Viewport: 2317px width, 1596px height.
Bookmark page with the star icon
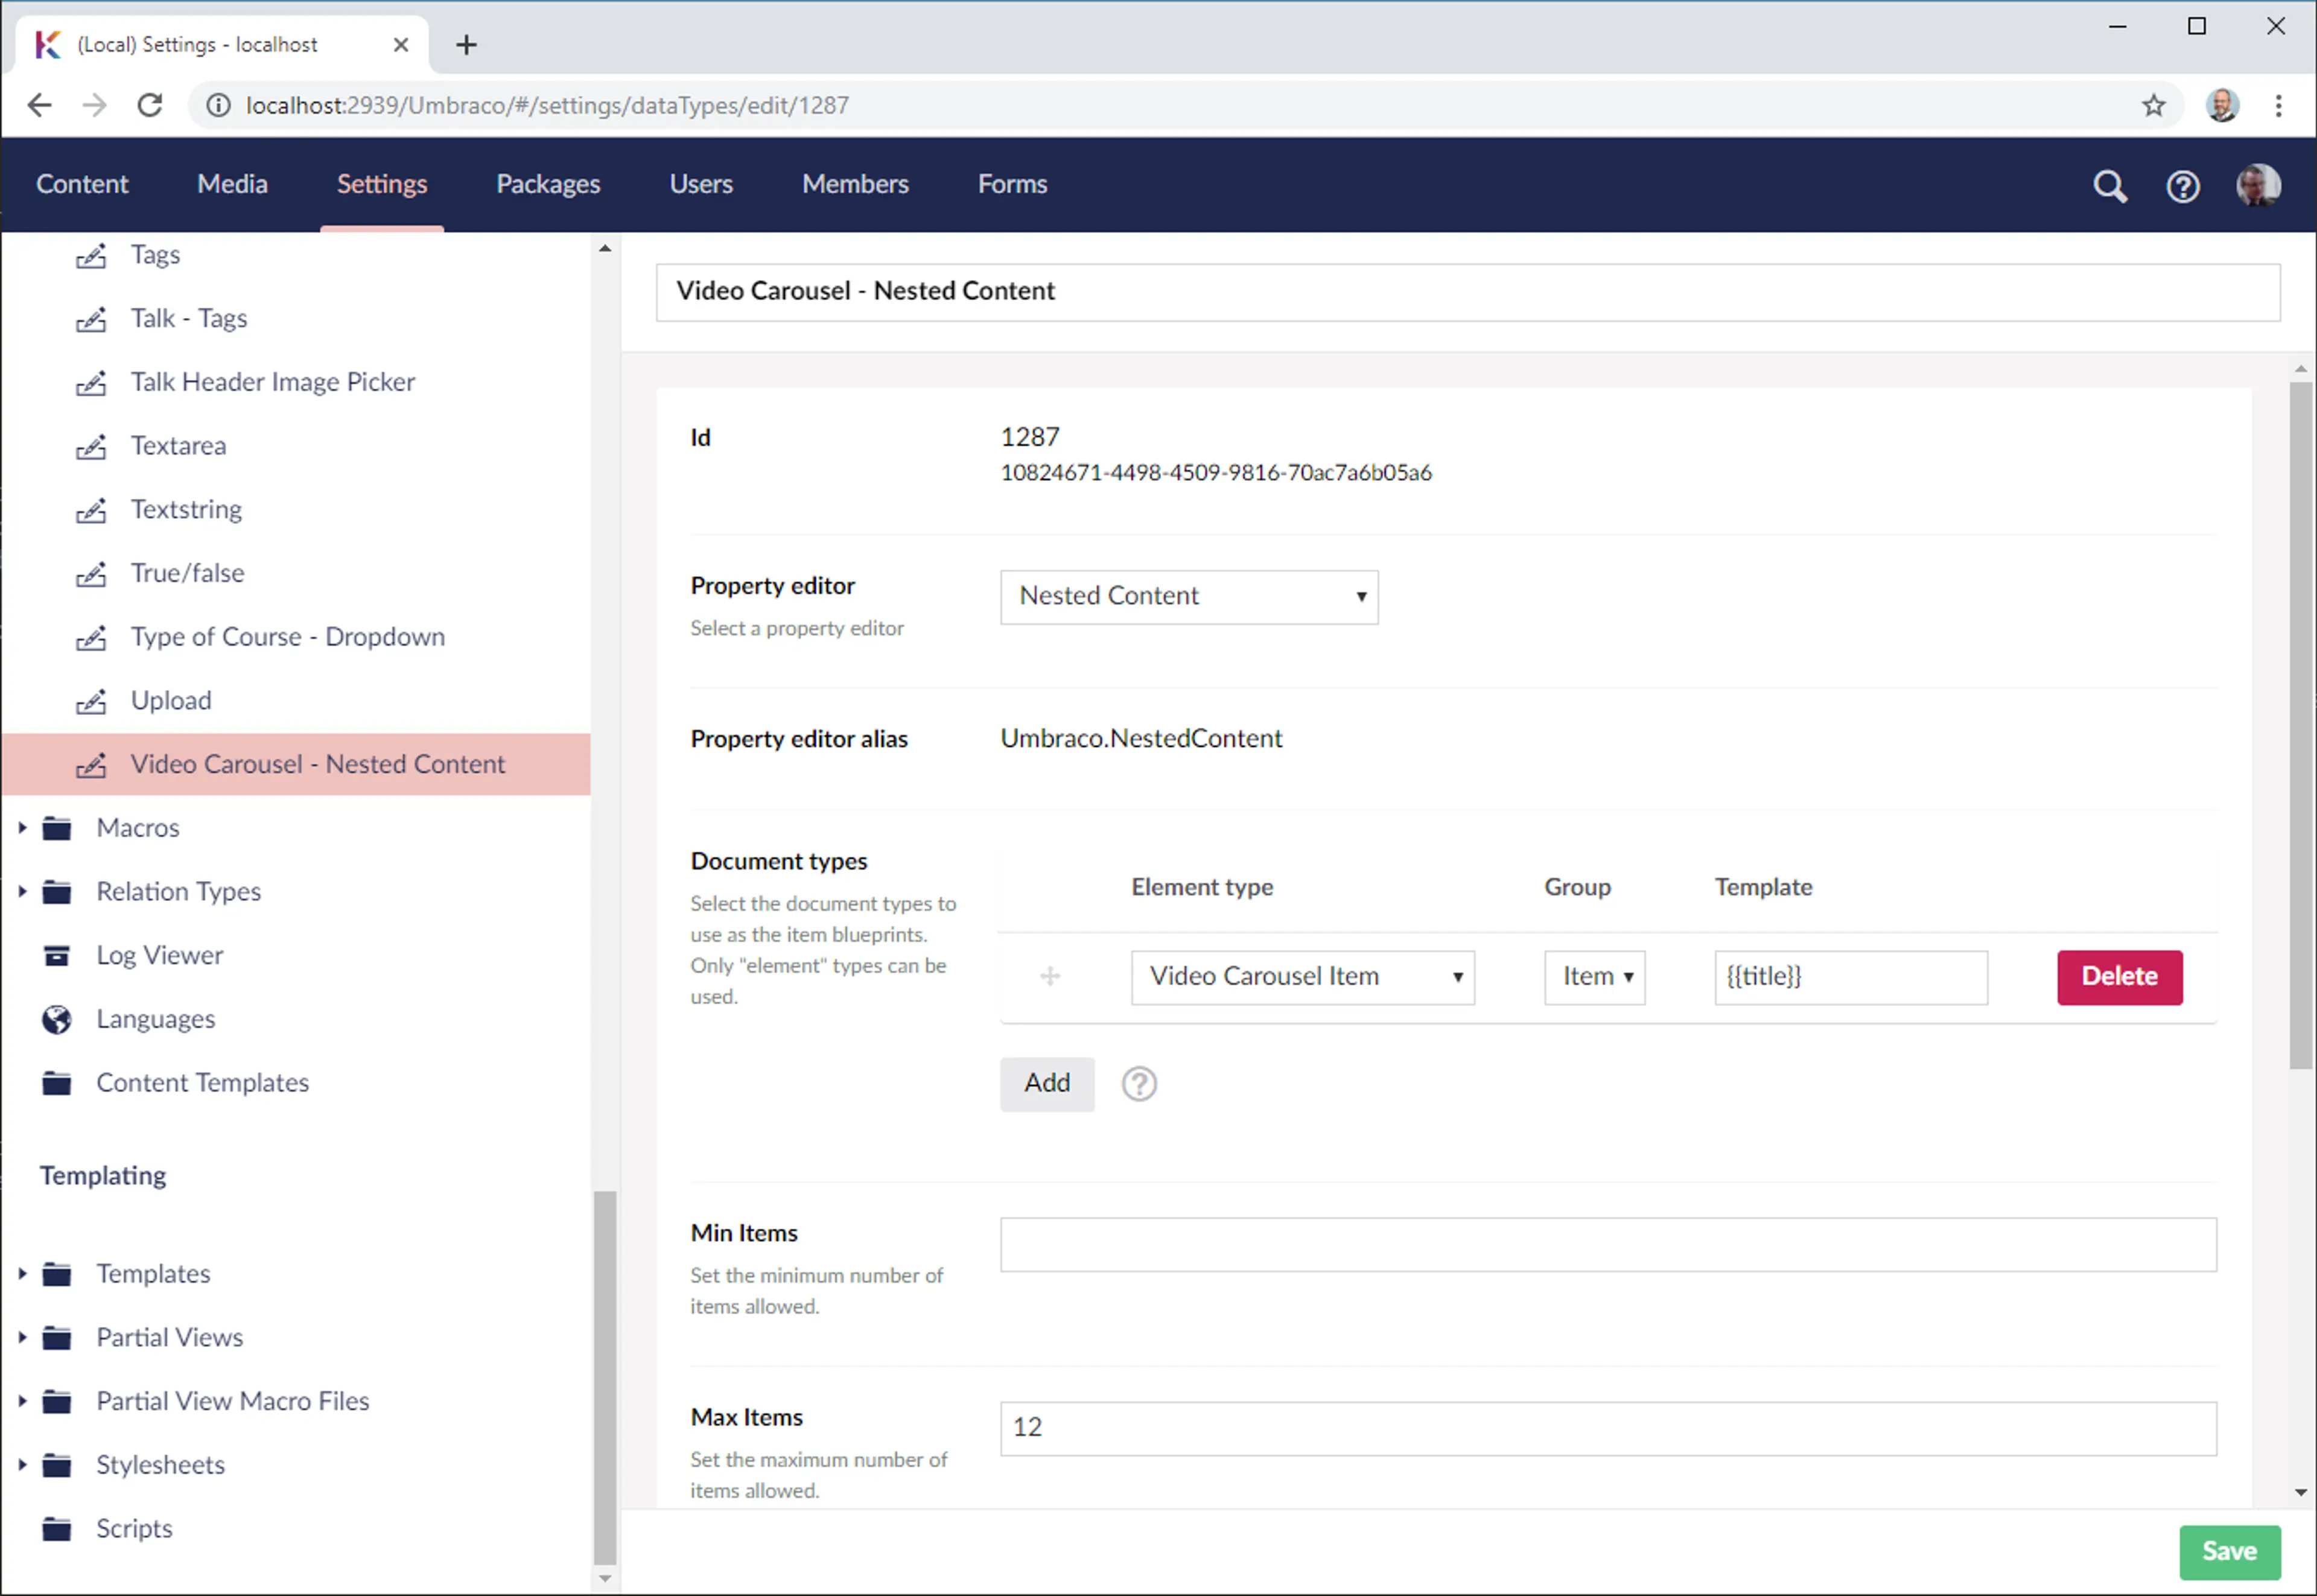2153,105
